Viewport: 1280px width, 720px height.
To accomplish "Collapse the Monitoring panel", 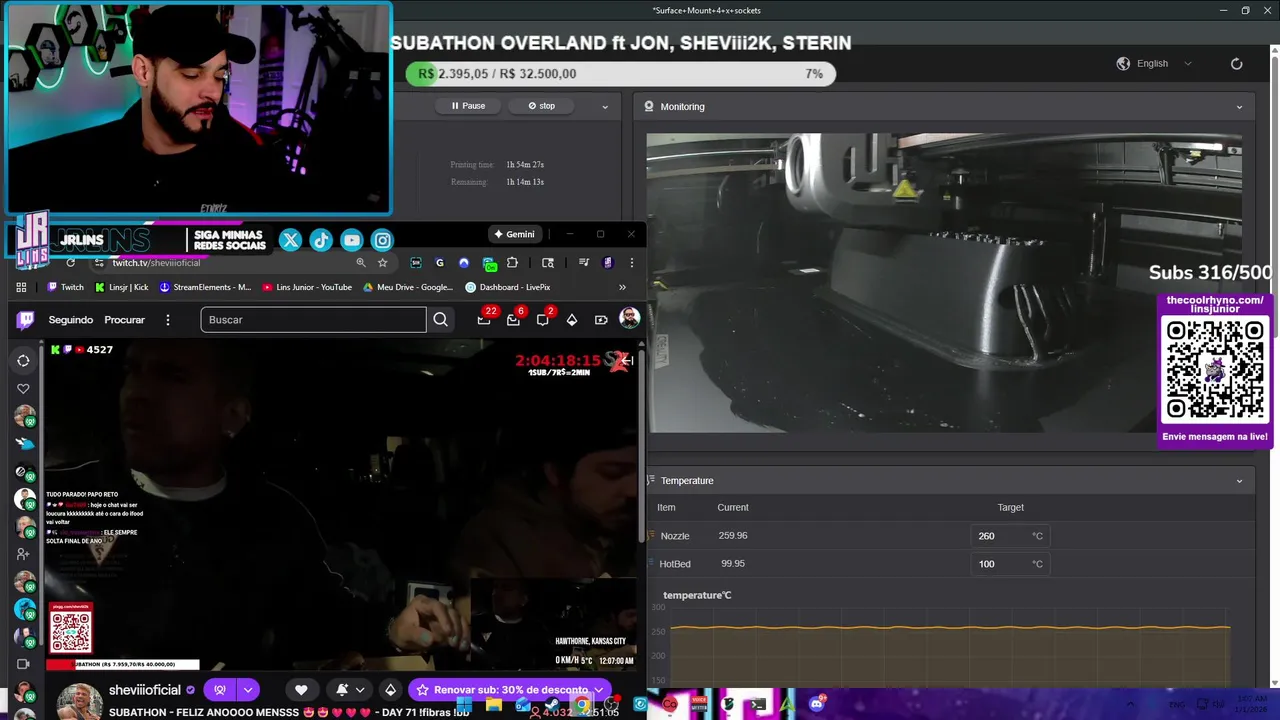I will [x=1239, y=107].
